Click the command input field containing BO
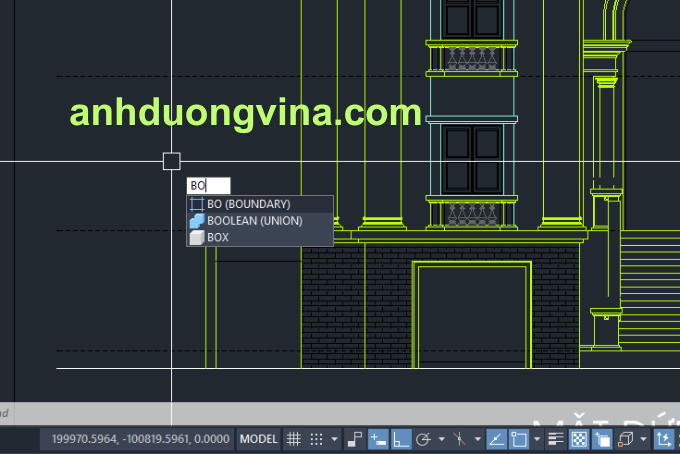The width and height of the screenshot is (680, 454). pyautogui.click(x=208, y=186)
